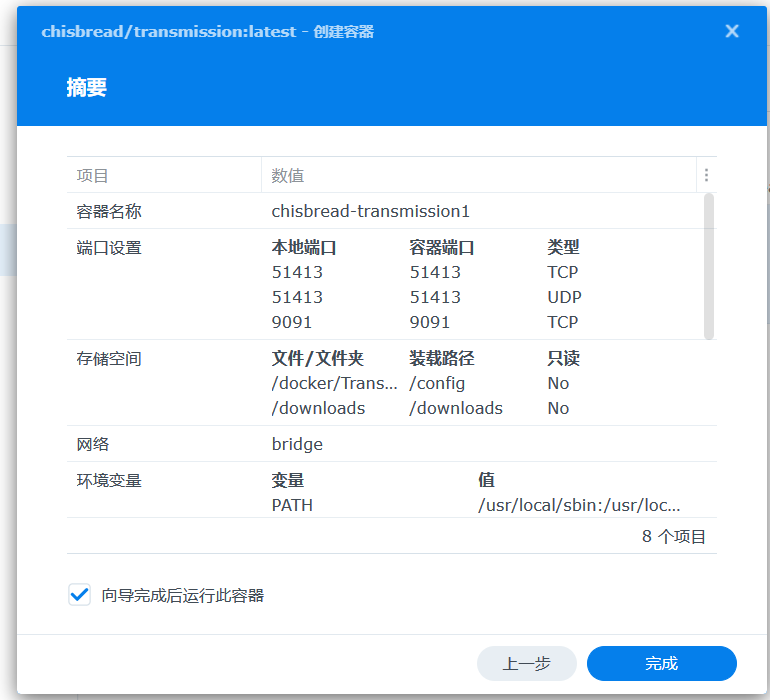Click the 变量 sub-header
The image size is (770, 700).
288,479
